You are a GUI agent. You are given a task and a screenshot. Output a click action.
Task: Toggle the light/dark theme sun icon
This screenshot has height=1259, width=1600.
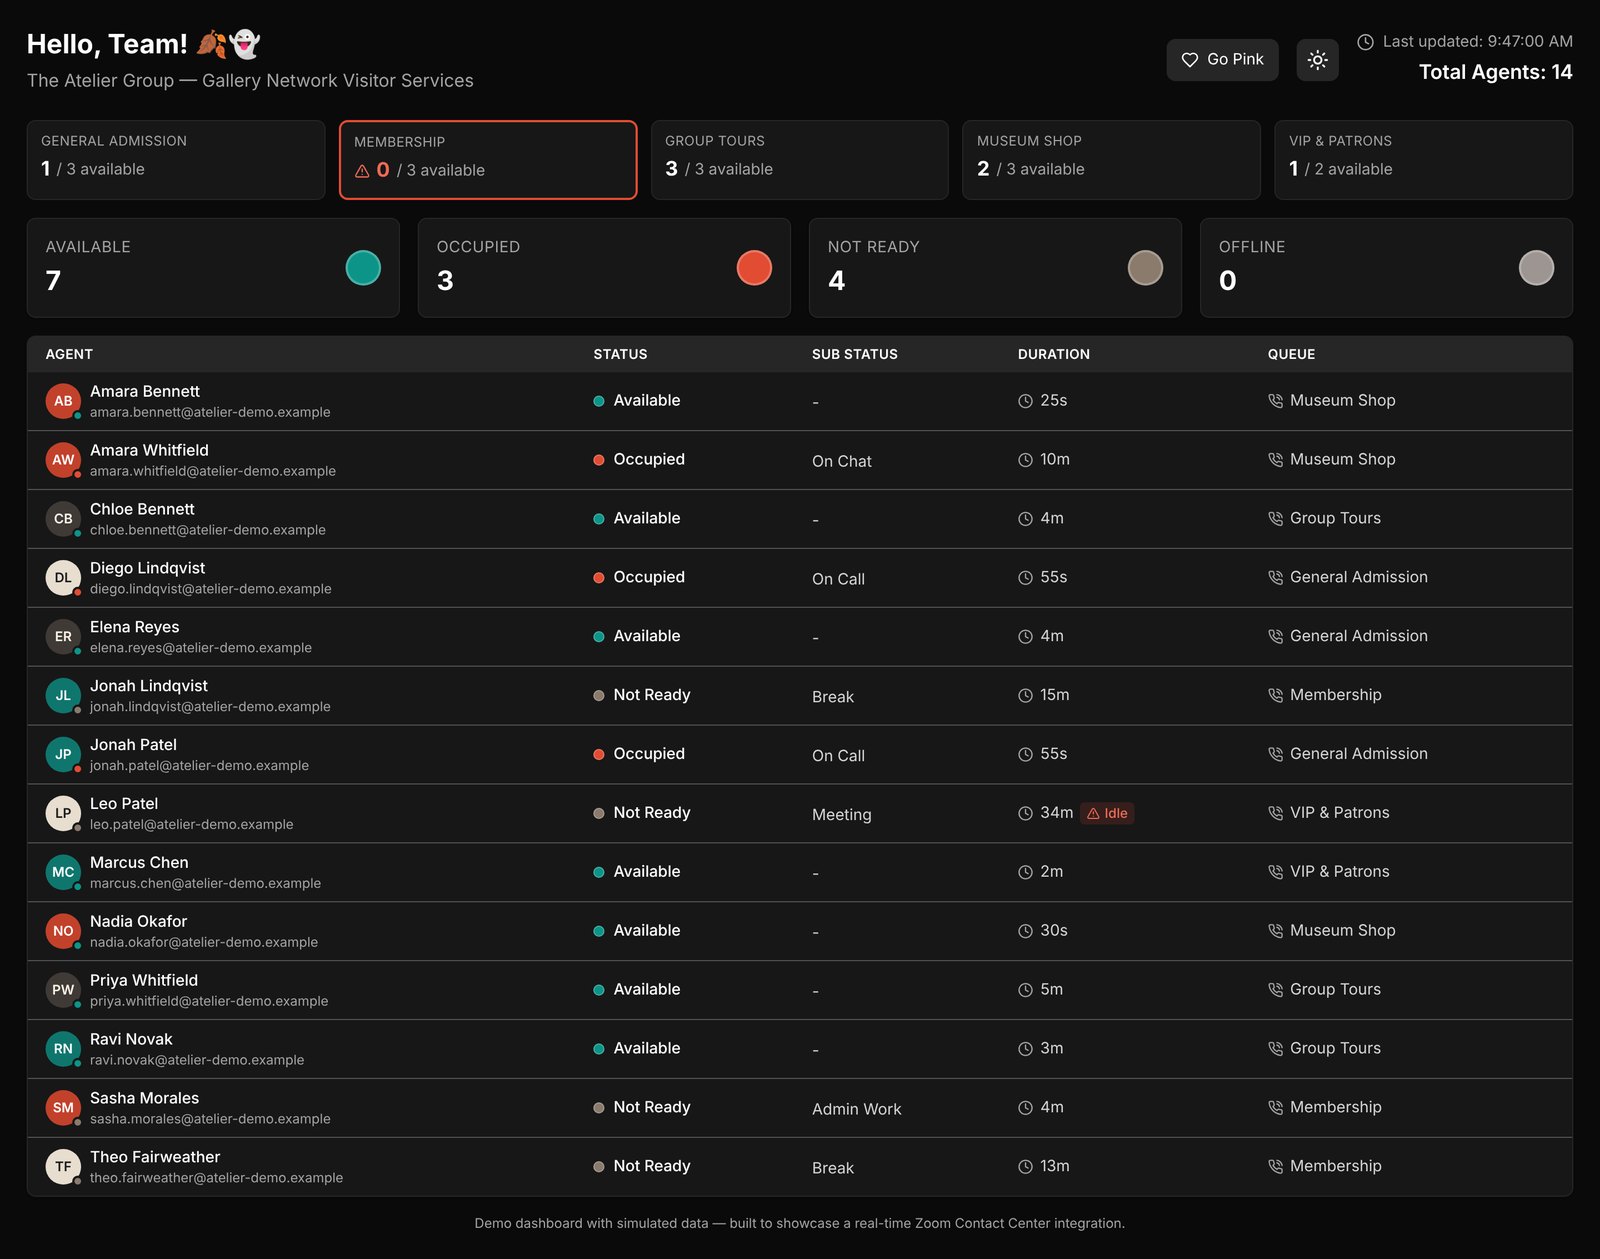(x=1317, y=60)
